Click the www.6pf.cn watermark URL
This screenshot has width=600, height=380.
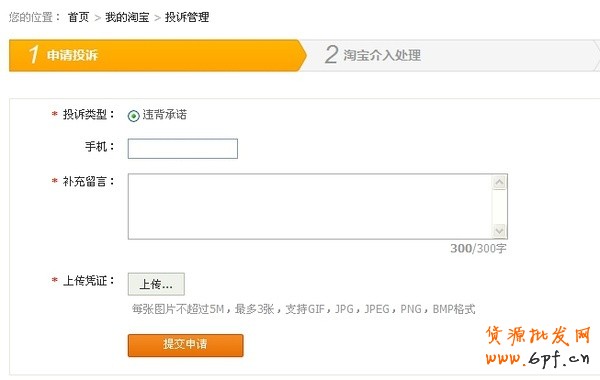point(537,358)
